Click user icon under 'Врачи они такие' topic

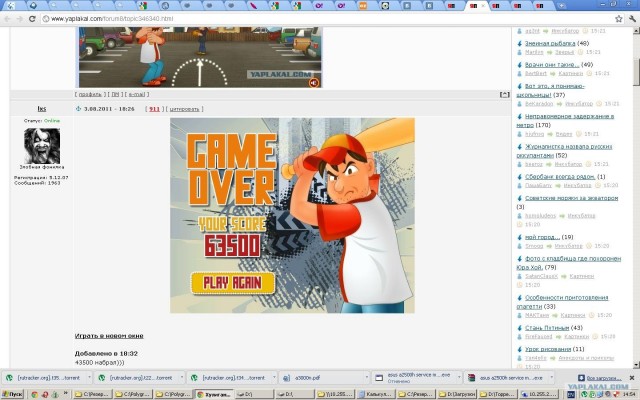520,73
